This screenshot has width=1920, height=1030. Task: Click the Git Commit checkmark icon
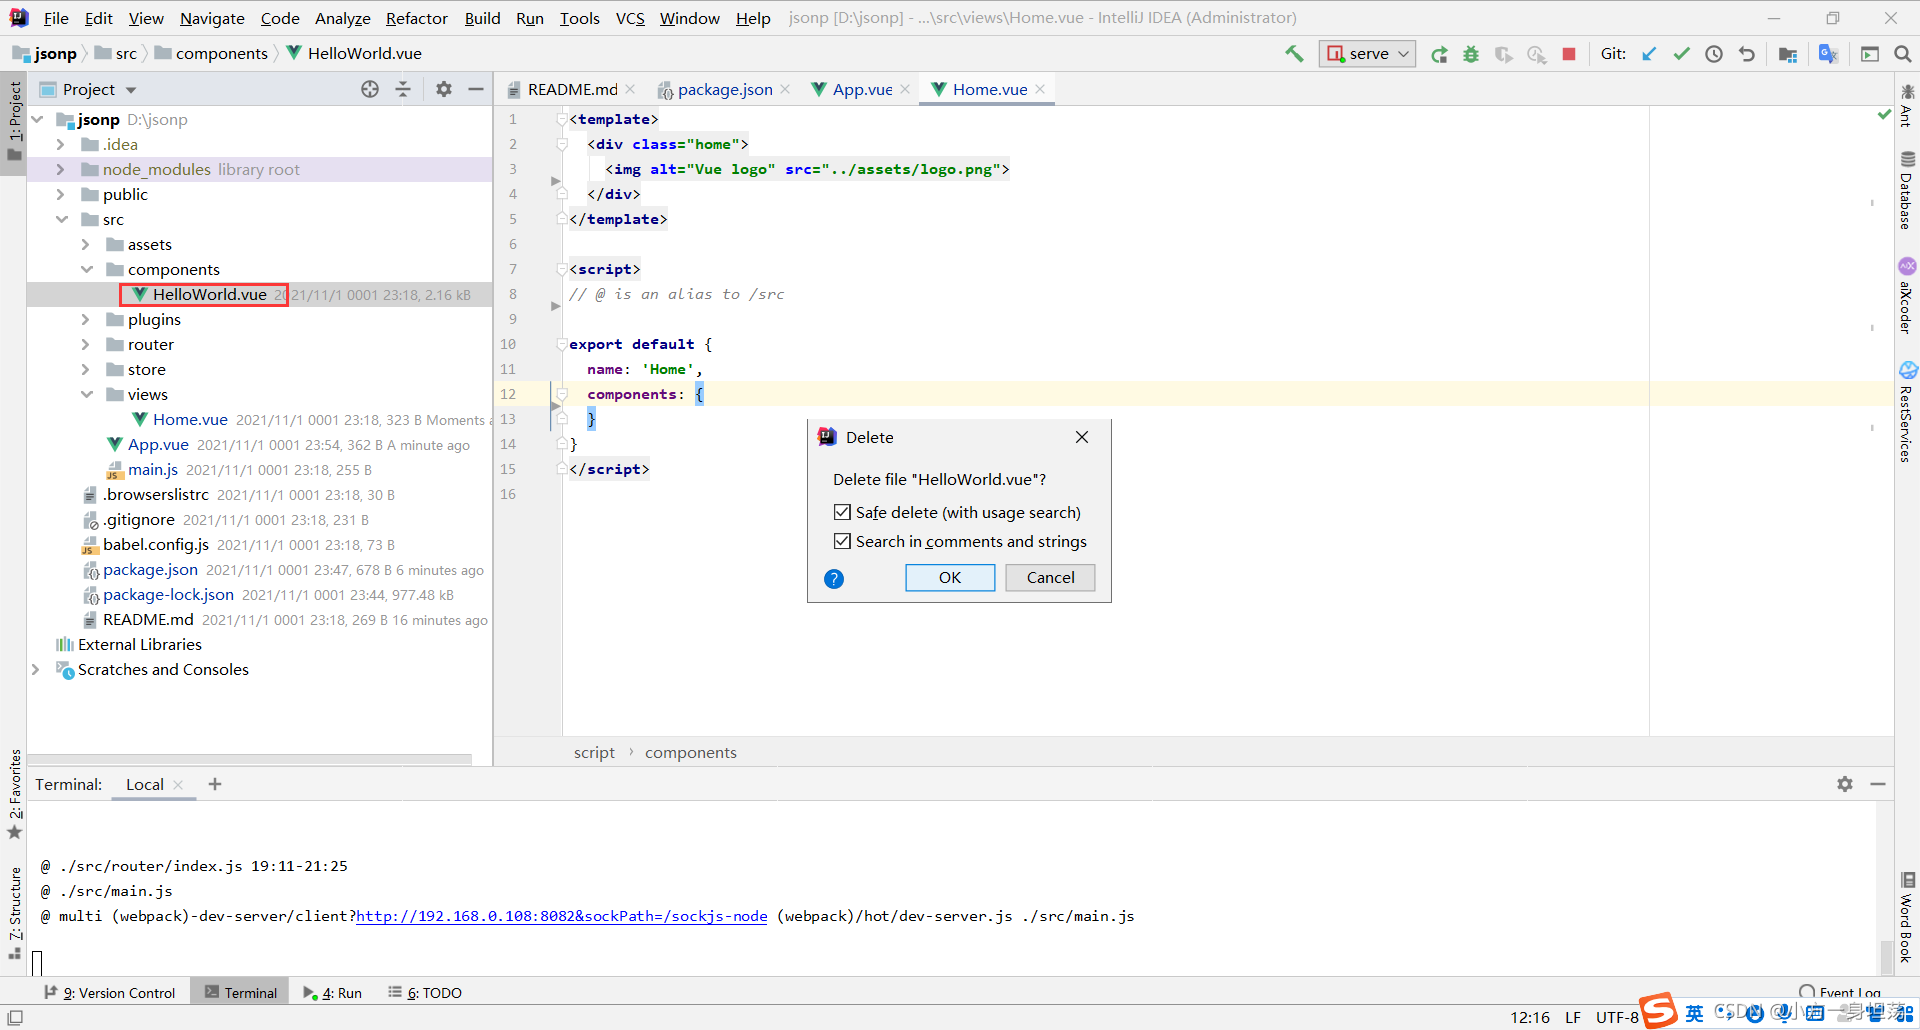[1682, 54]
